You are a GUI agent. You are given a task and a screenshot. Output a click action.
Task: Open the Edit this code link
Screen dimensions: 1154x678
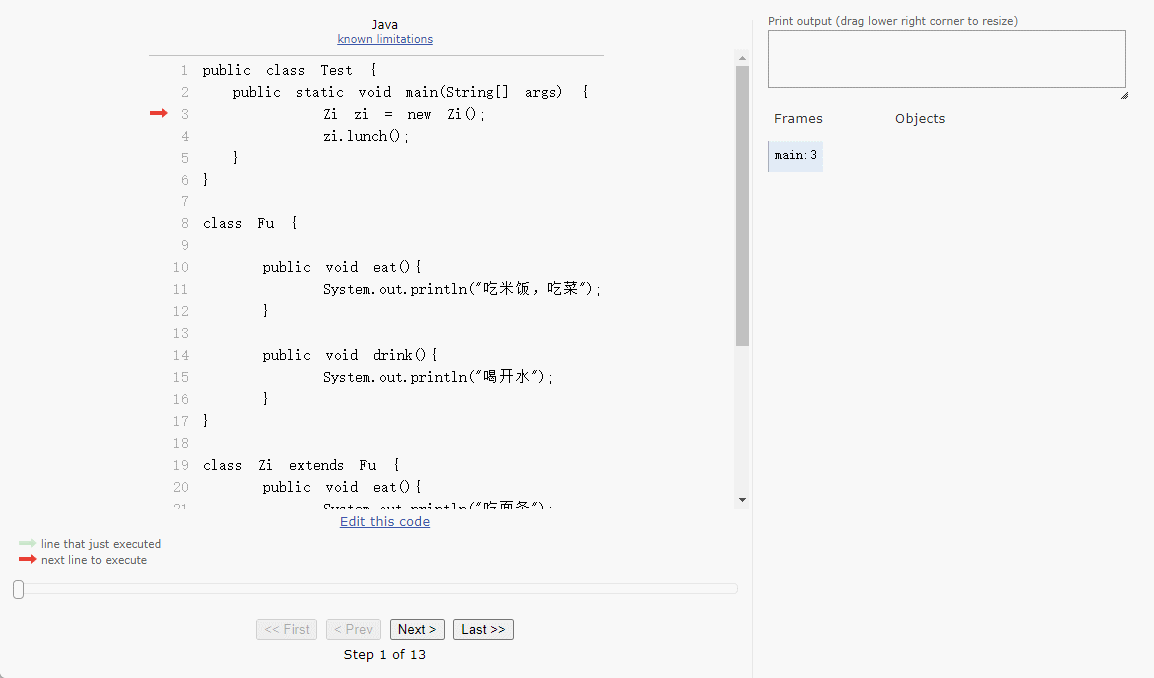pyautogui.click(x=385, y=521)
